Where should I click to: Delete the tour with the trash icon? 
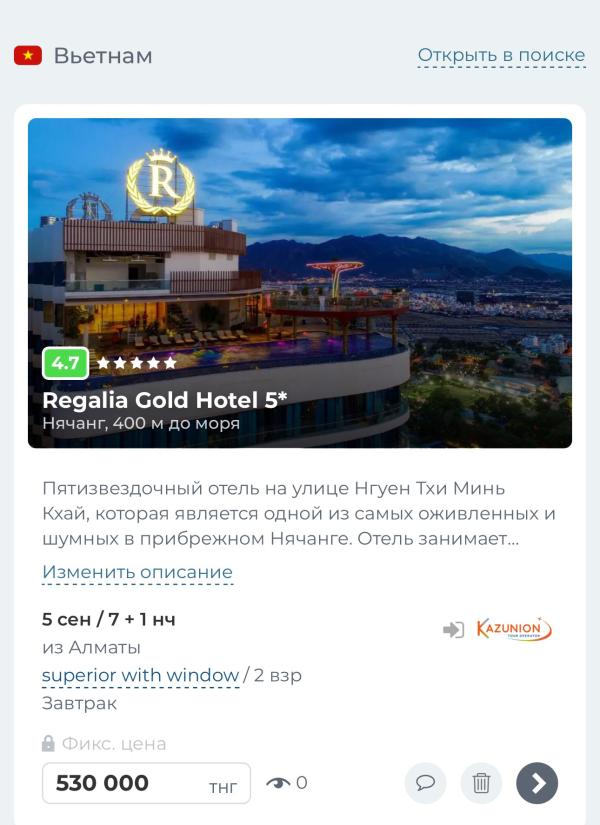pyautogui.click(x=481, y=783)
